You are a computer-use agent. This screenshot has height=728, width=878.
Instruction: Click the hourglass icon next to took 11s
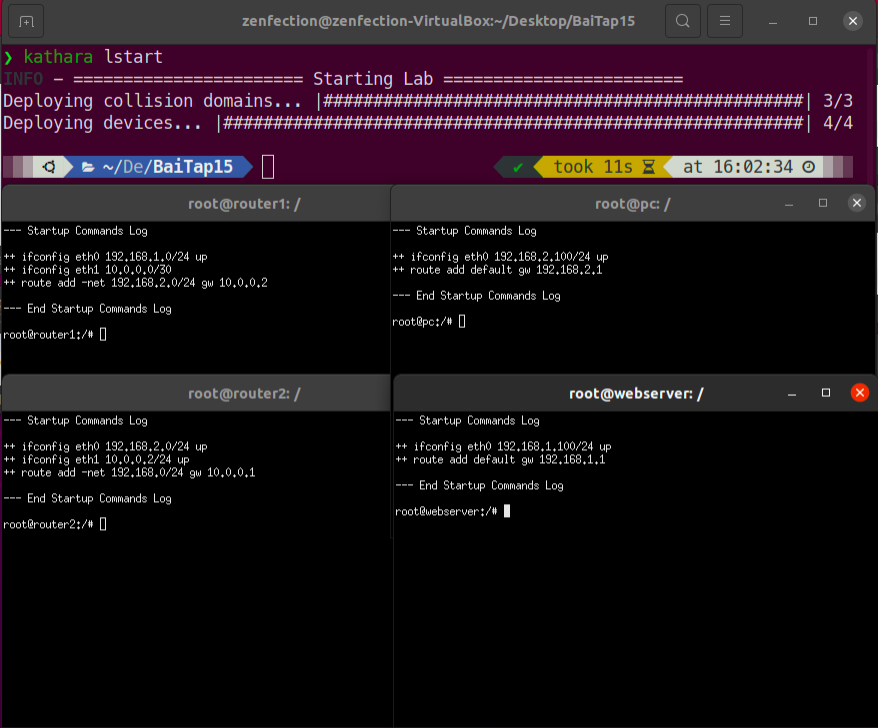tap(648, 167)
